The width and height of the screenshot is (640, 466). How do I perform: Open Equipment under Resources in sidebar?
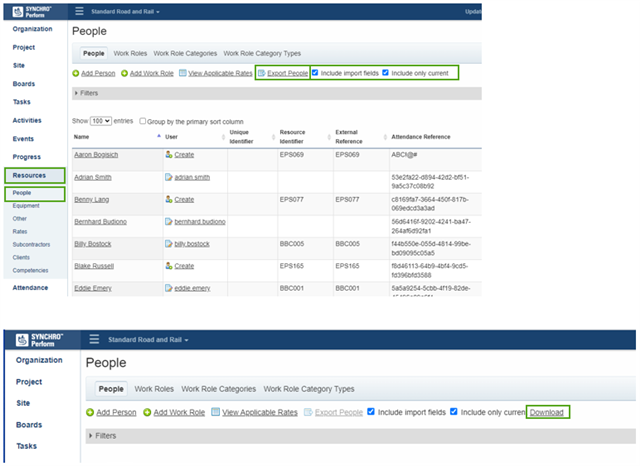(x=26, y=206)
